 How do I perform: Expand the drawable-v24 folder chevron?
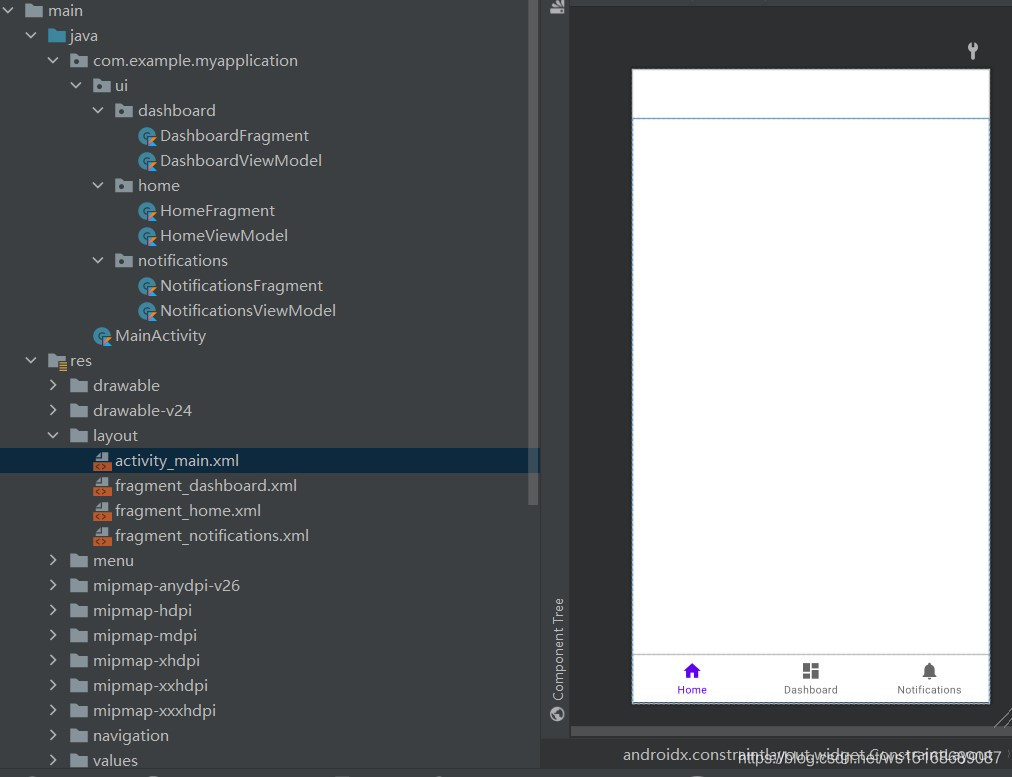click(54, 410)
